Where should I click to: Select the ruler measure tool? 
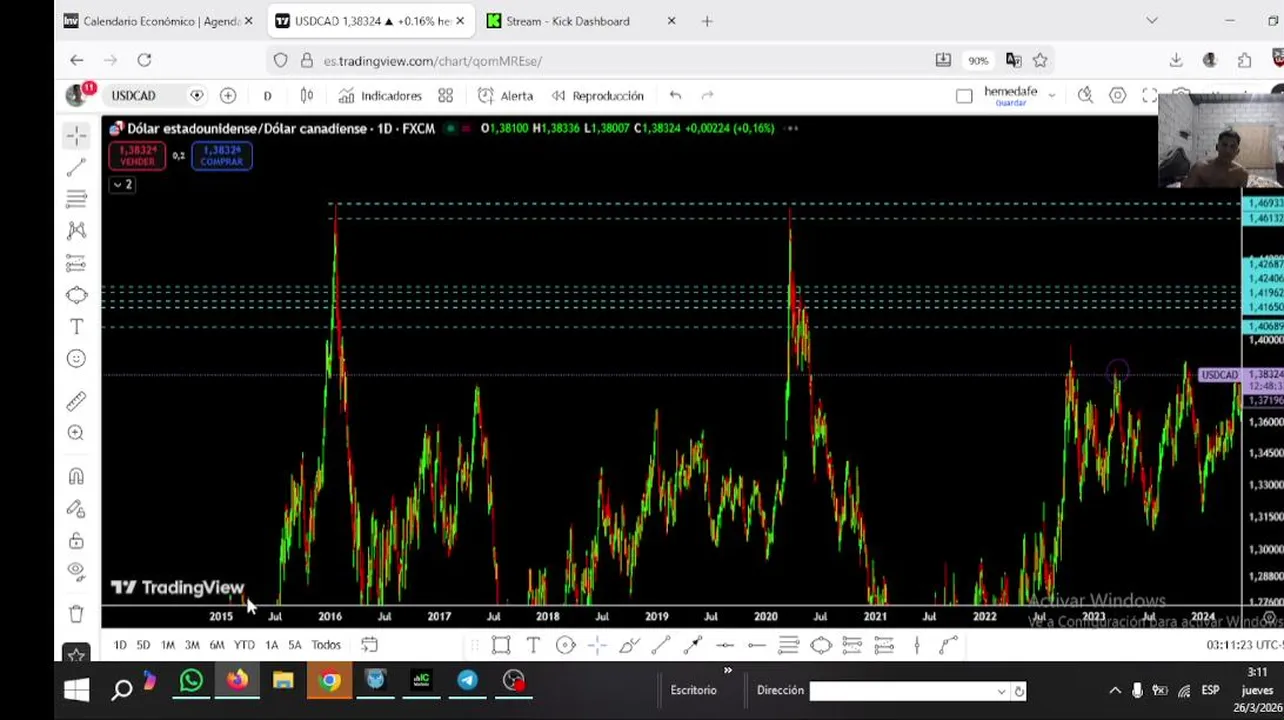pos(76,401)
